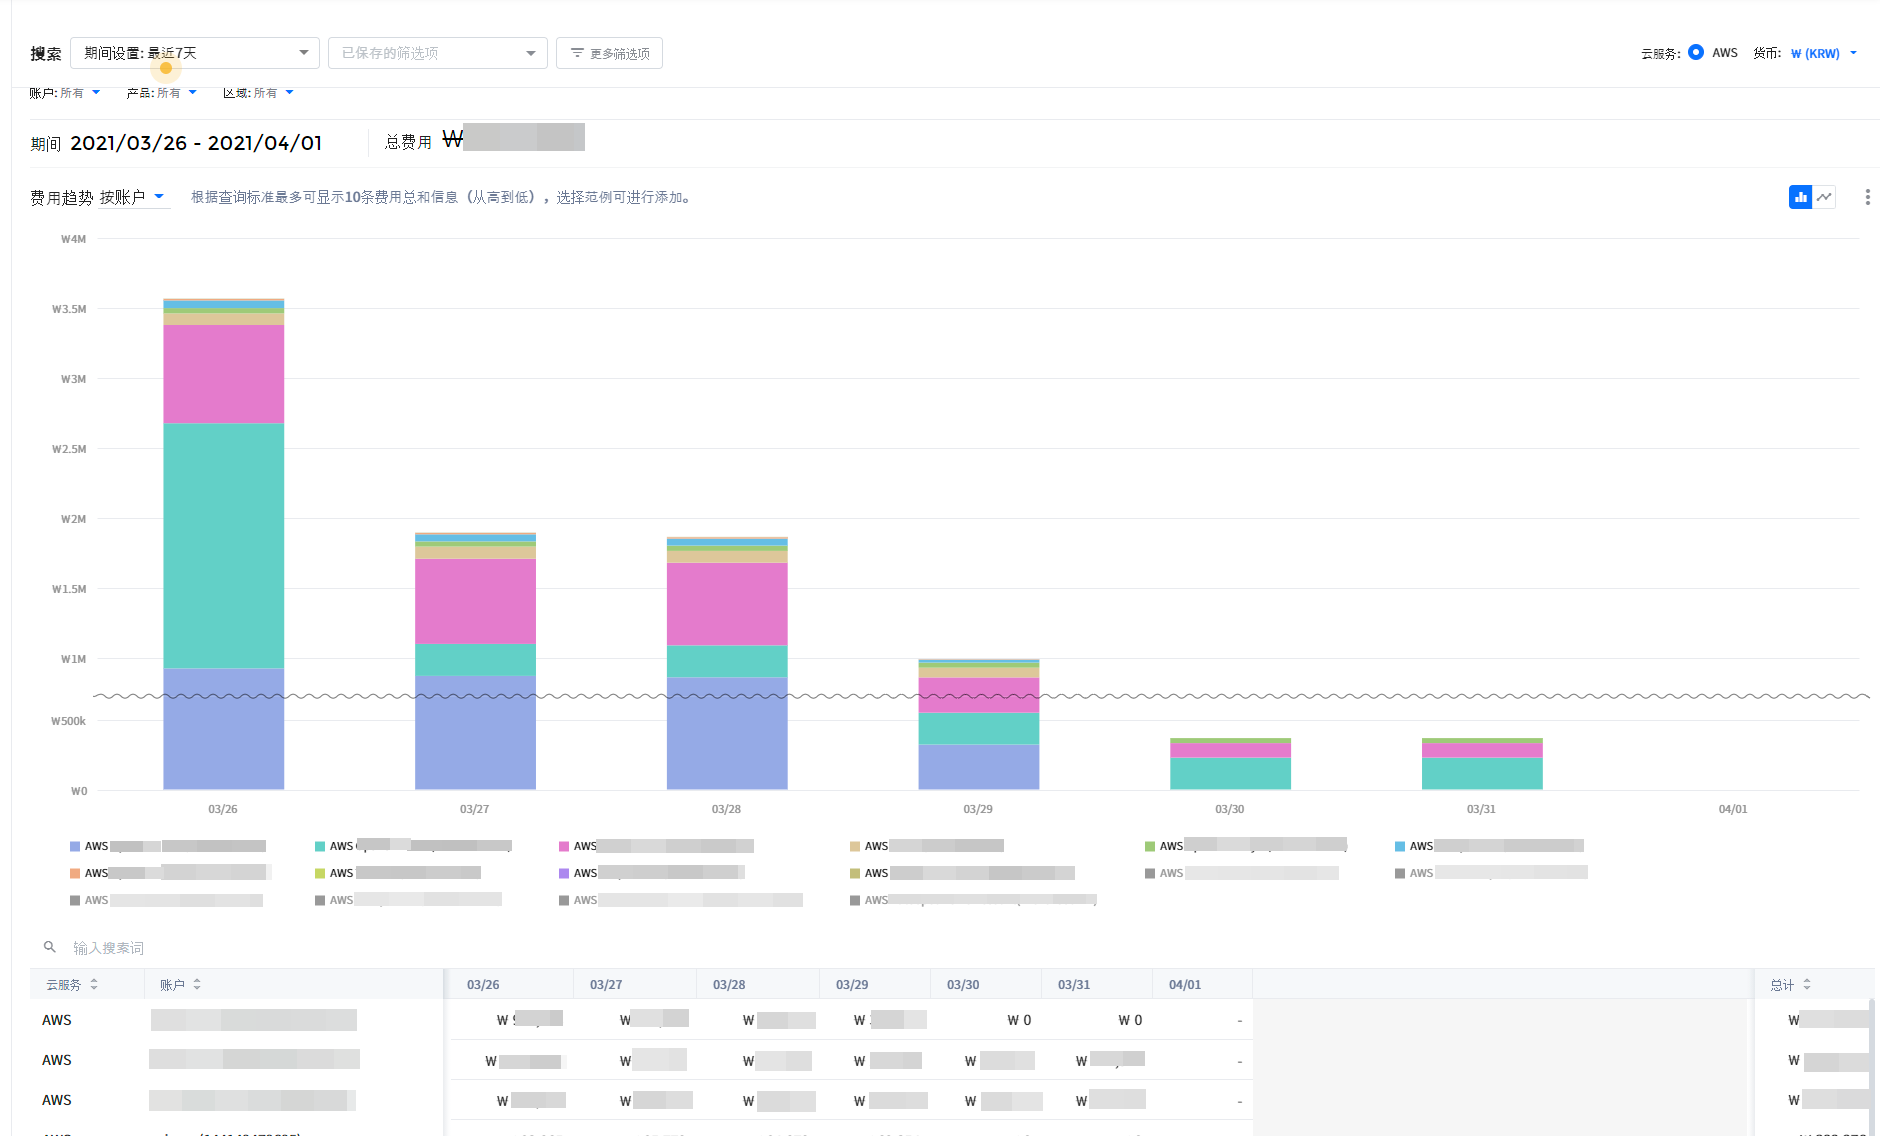Screen dimensions: 1880x1136
Task: Switch chart to line graph view
Action: click(x=1825, y=197)
